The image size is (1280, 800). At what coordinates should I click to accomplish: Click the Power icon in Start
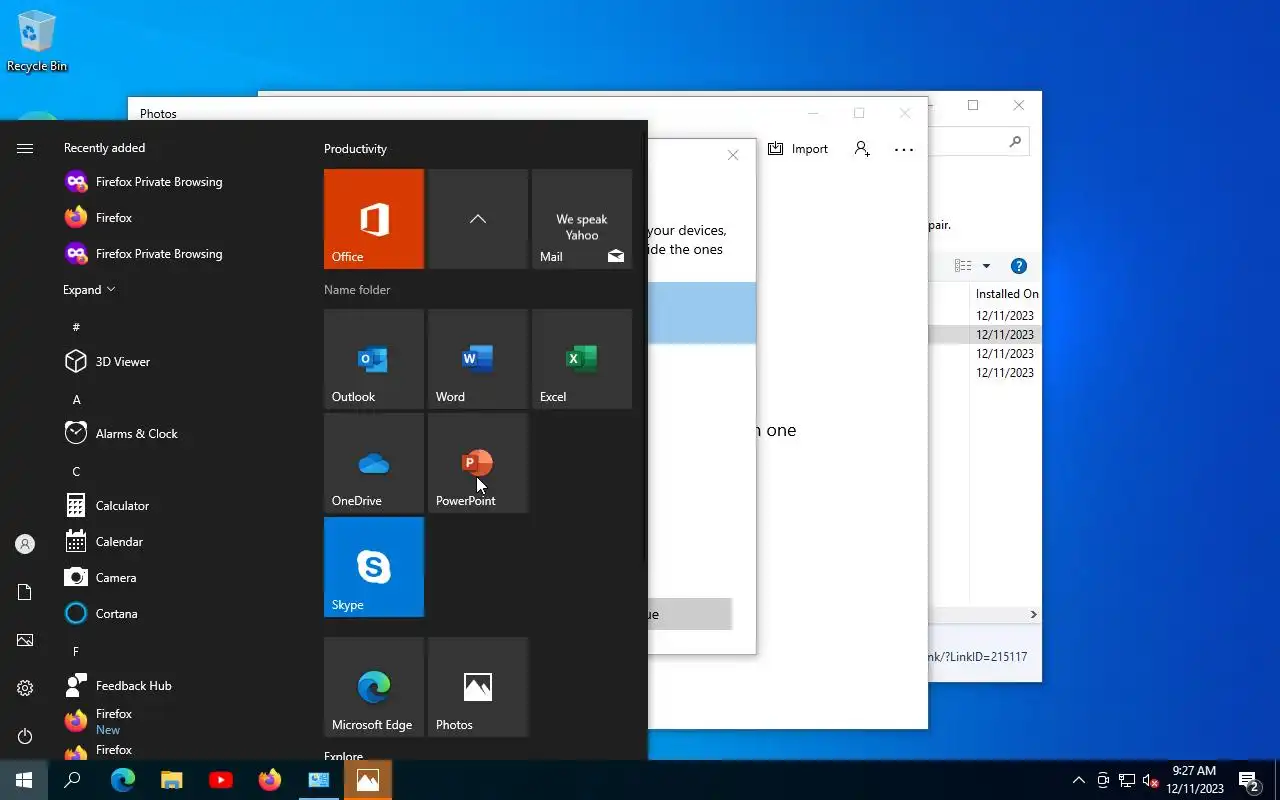25,736
